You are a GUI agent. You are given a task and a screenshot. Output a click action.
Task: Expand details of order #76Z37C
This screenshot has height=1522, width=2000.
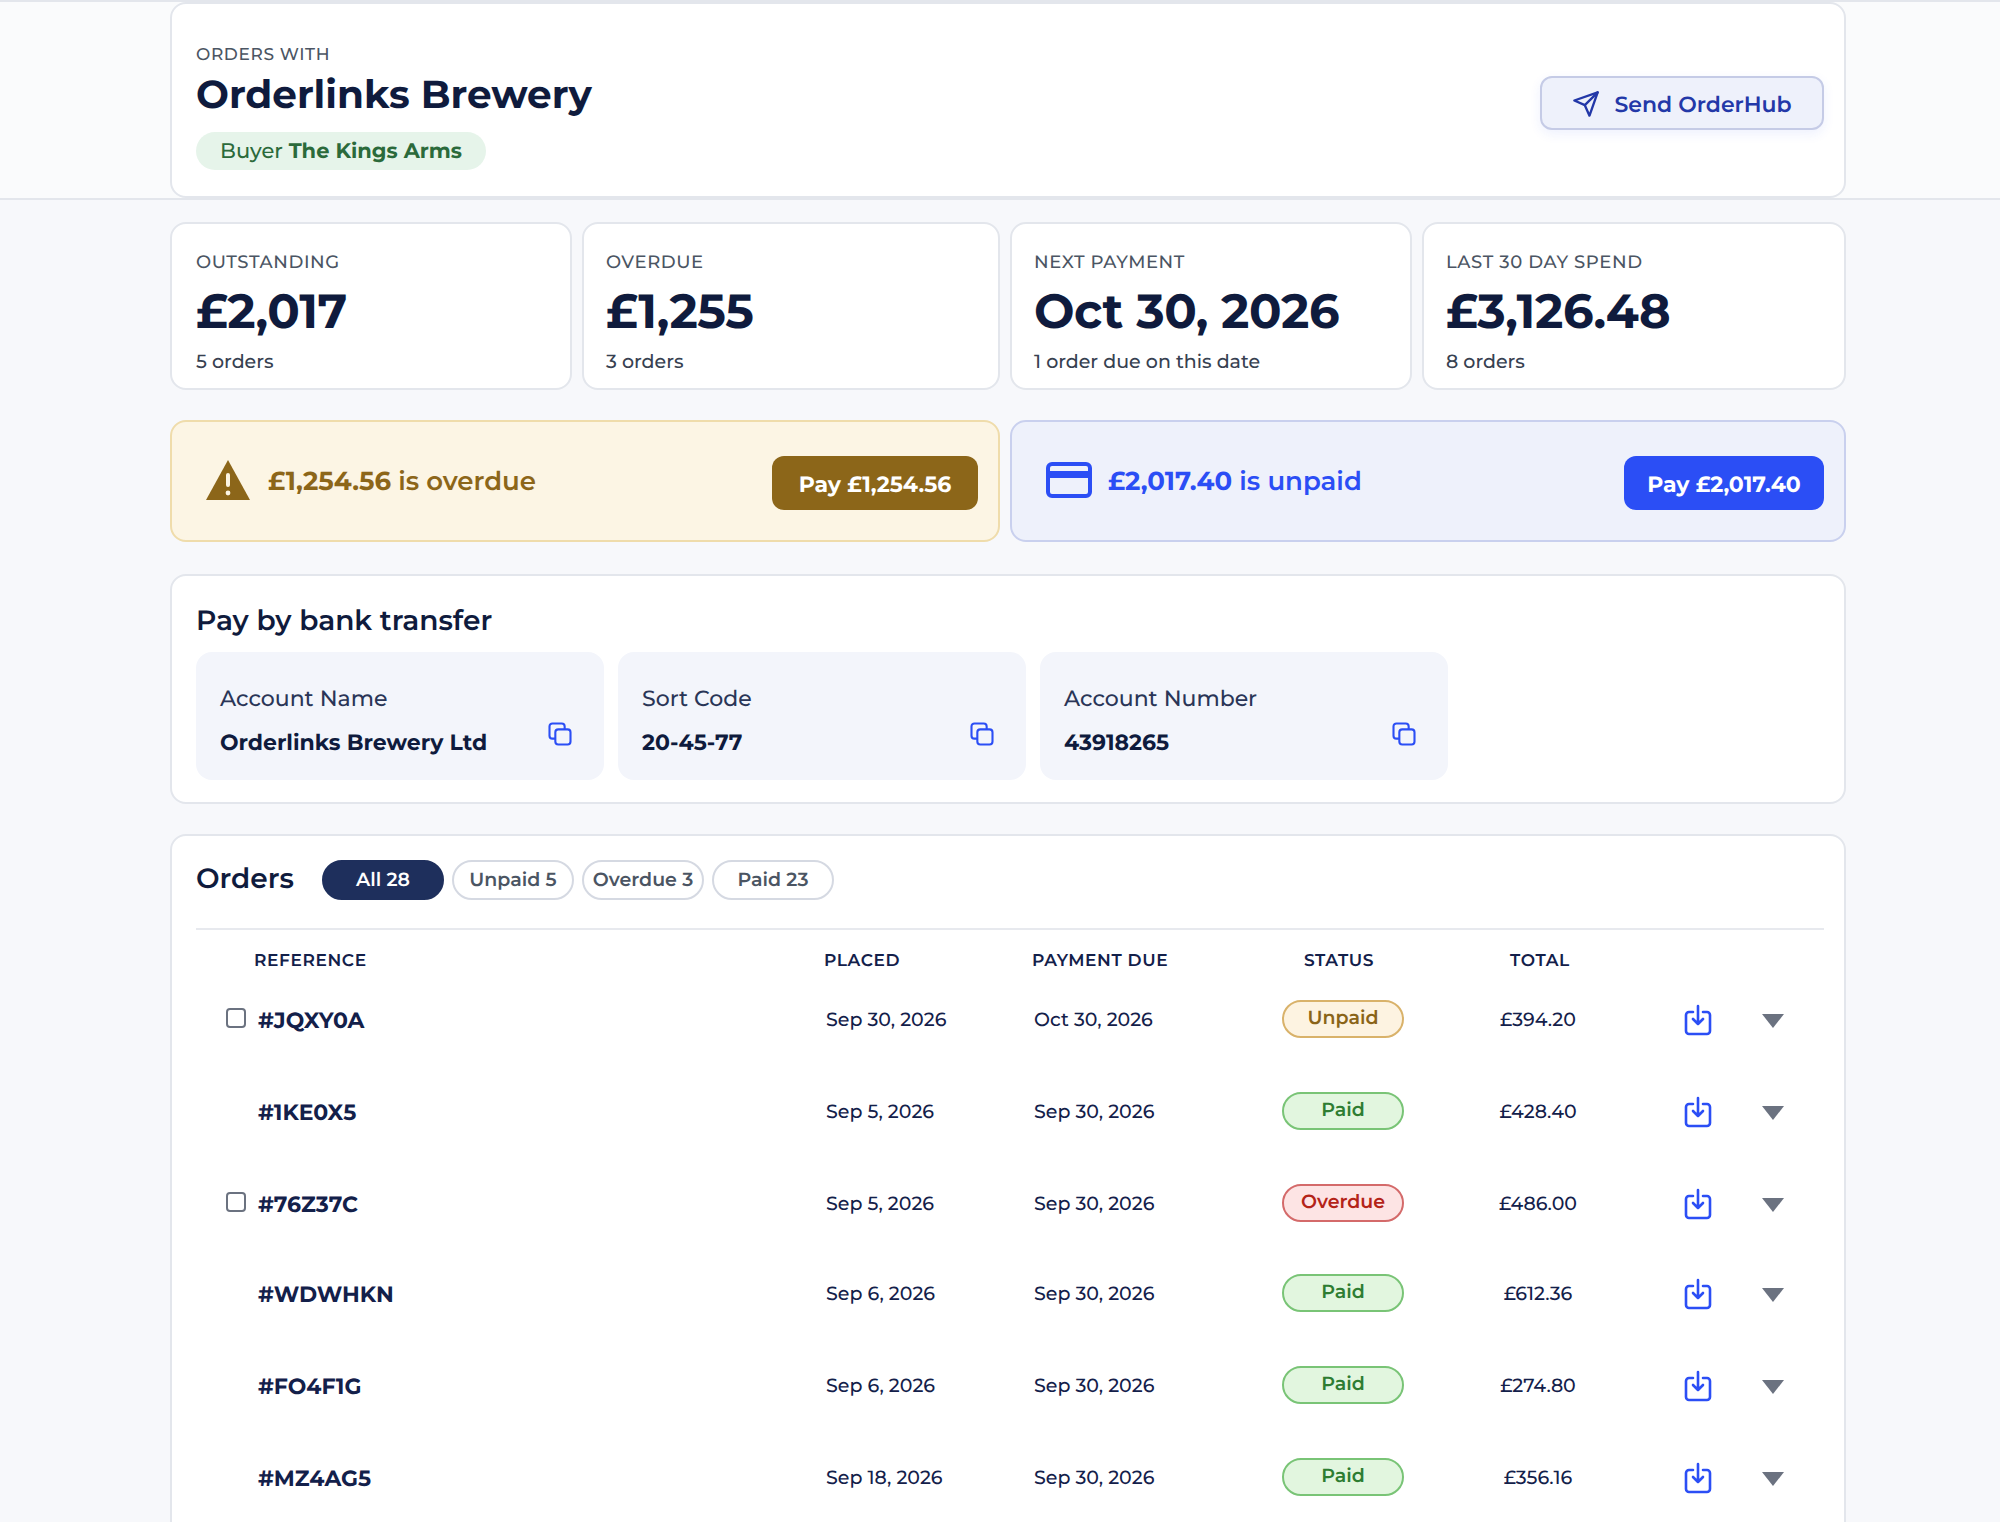tap(1773, 1204)
